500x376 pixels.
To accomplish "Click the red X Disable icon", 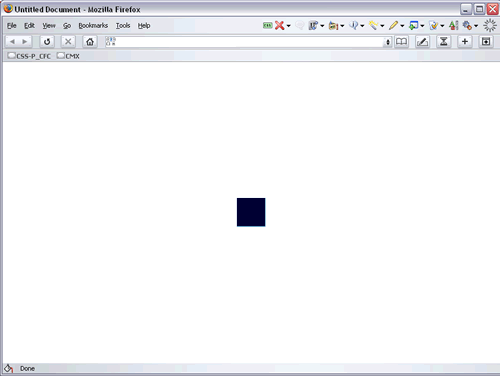I will tap(280, 25).
